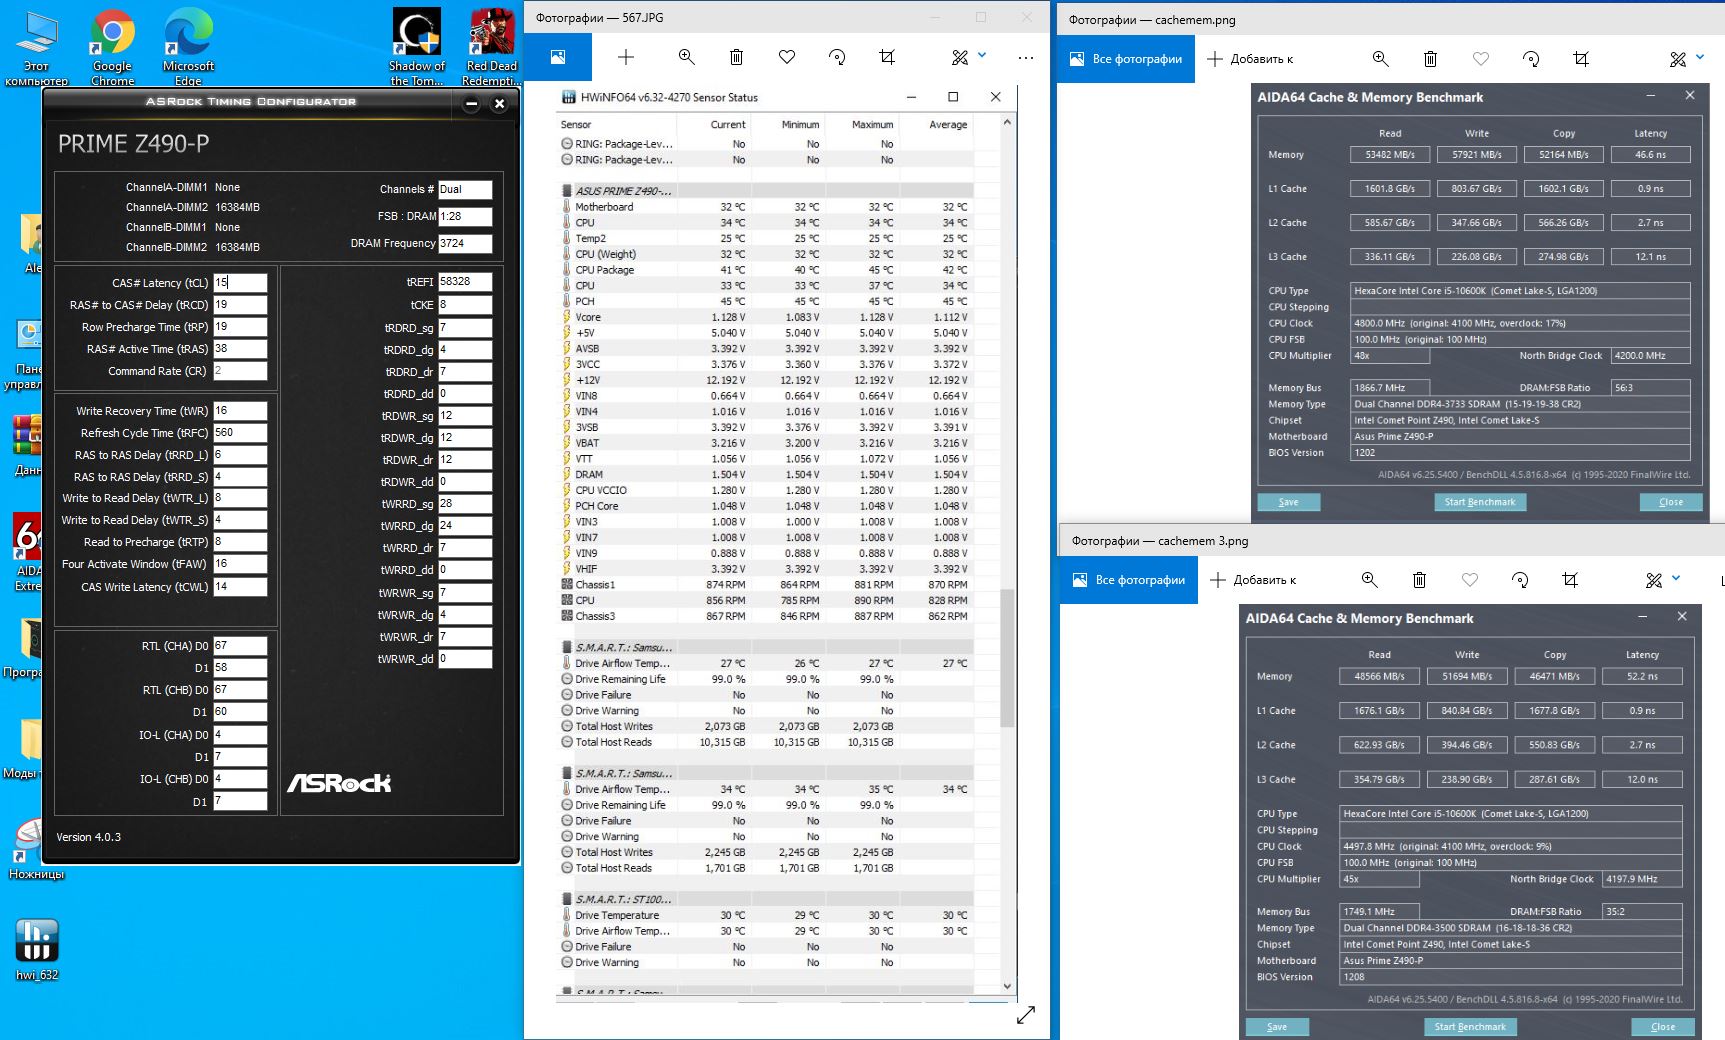
Task: Open the edit and create tool in the cachemem 3.png window
Action: coord(1654,580)
